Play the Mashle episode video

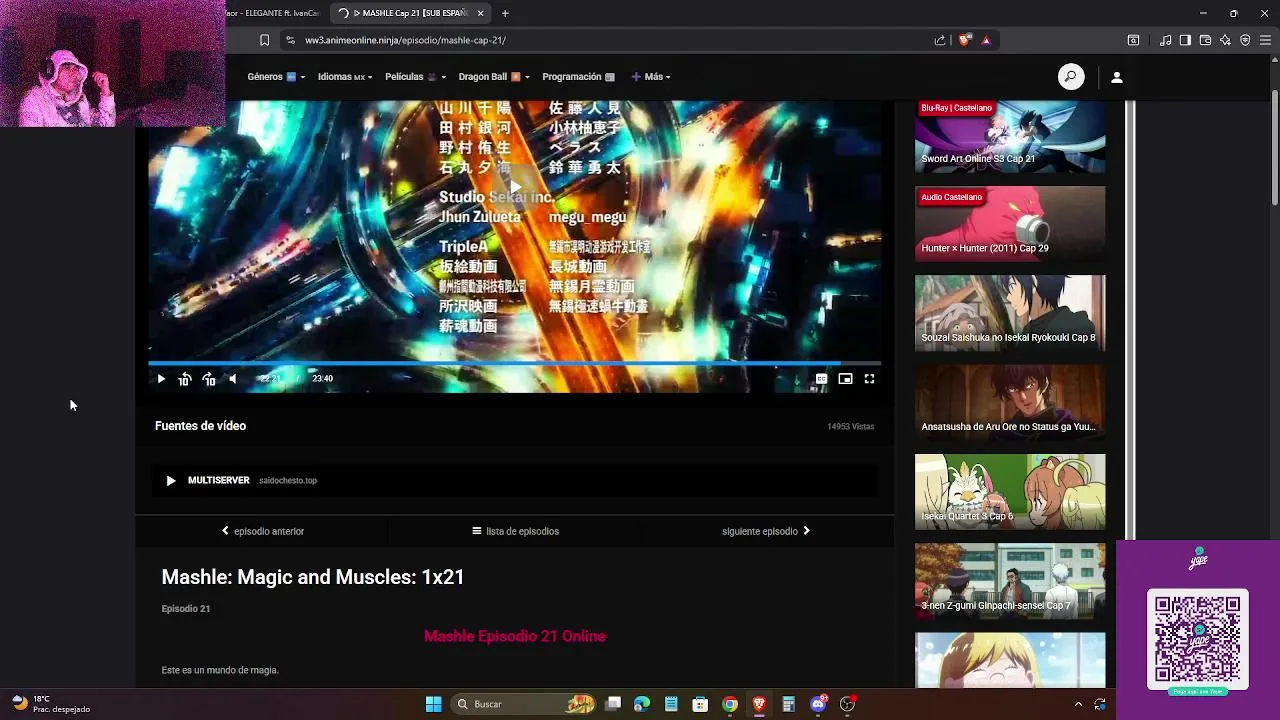pos(161,379)
